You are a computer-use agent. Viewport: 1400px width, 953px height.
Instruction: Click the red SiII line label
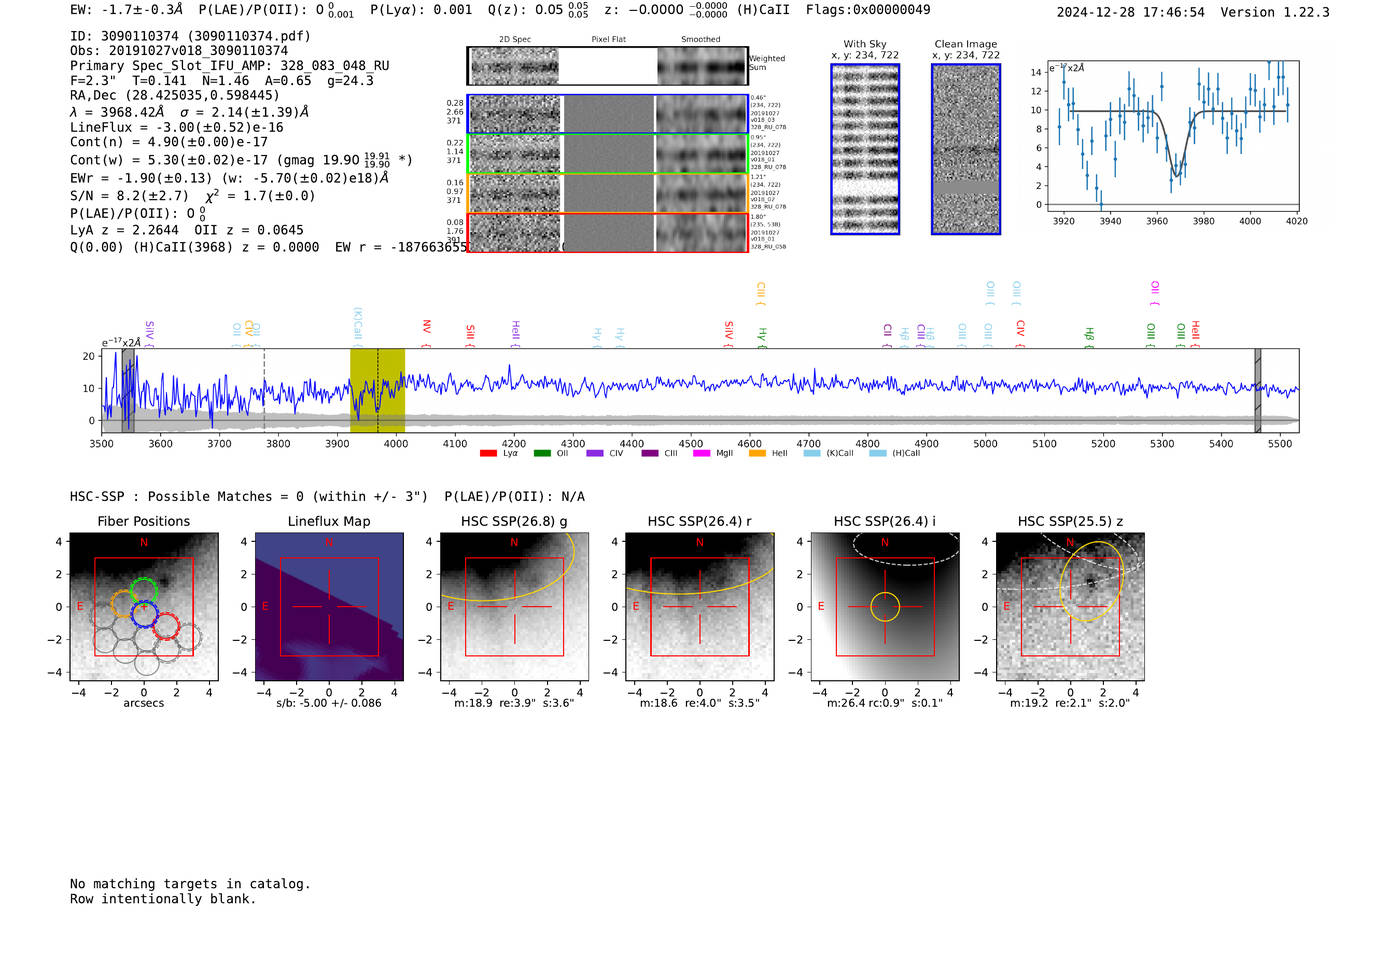coord(470,336)
